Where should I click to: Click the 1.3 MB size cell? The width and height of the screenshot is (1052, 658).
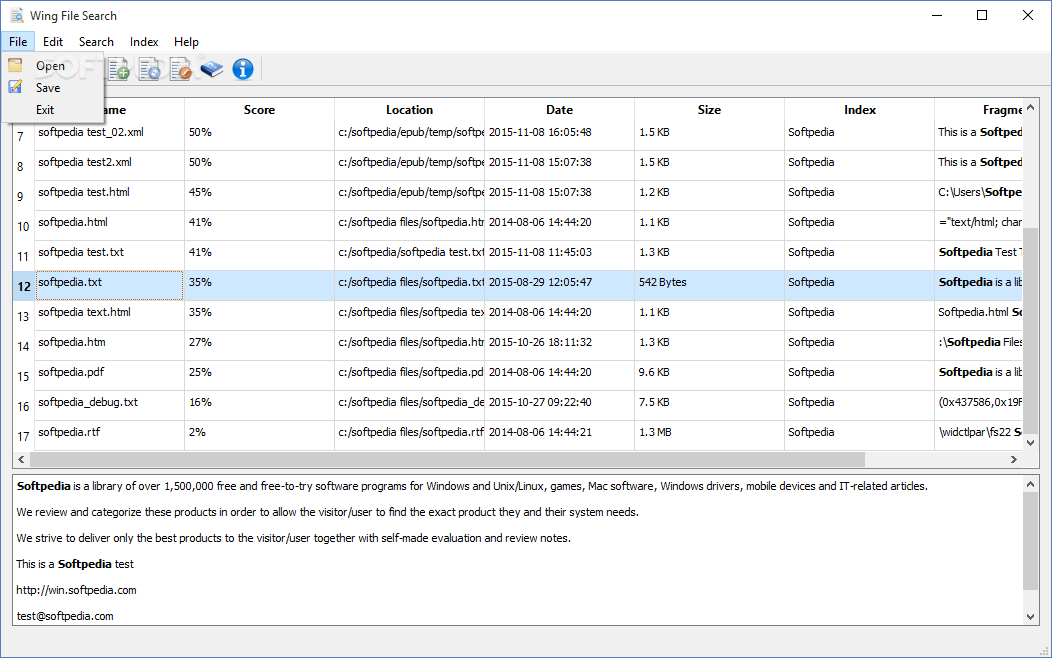point(709,435)
